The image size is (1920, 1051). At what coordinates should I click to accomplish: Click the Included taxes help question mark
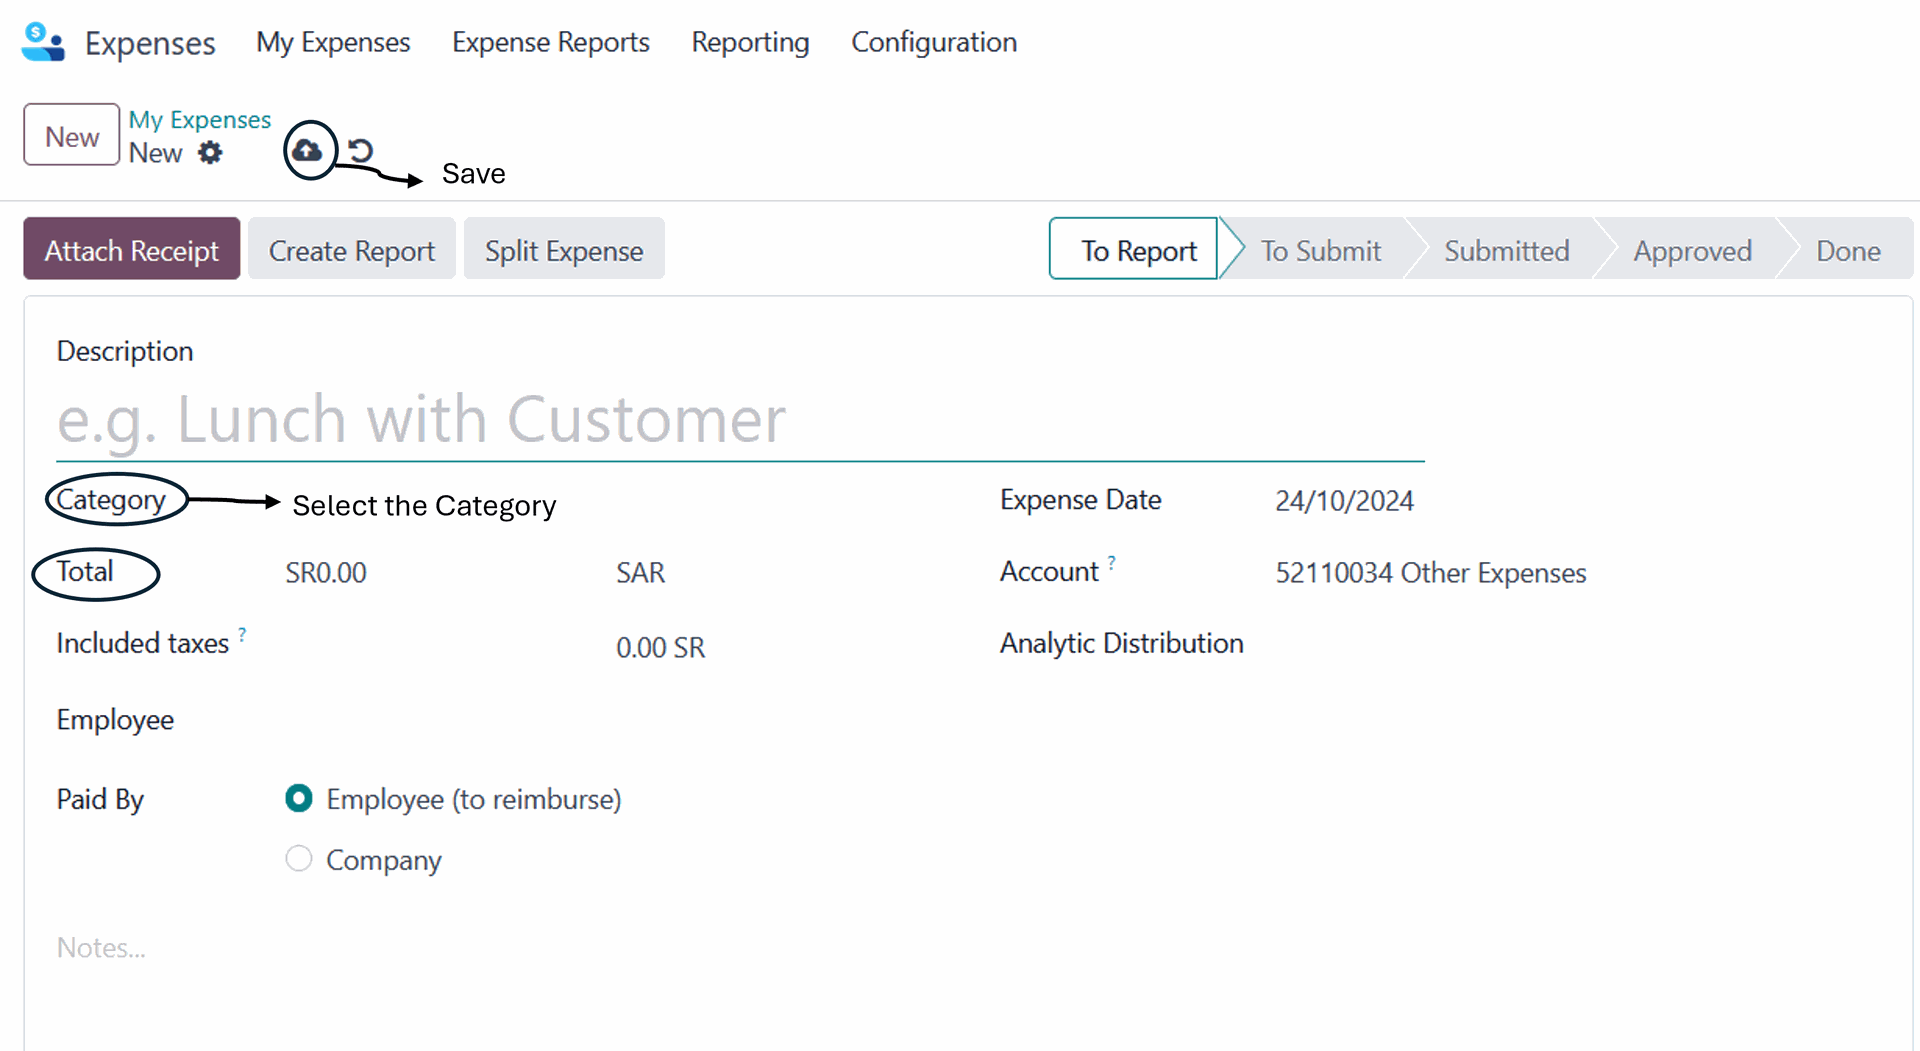[x=242, y=634]
